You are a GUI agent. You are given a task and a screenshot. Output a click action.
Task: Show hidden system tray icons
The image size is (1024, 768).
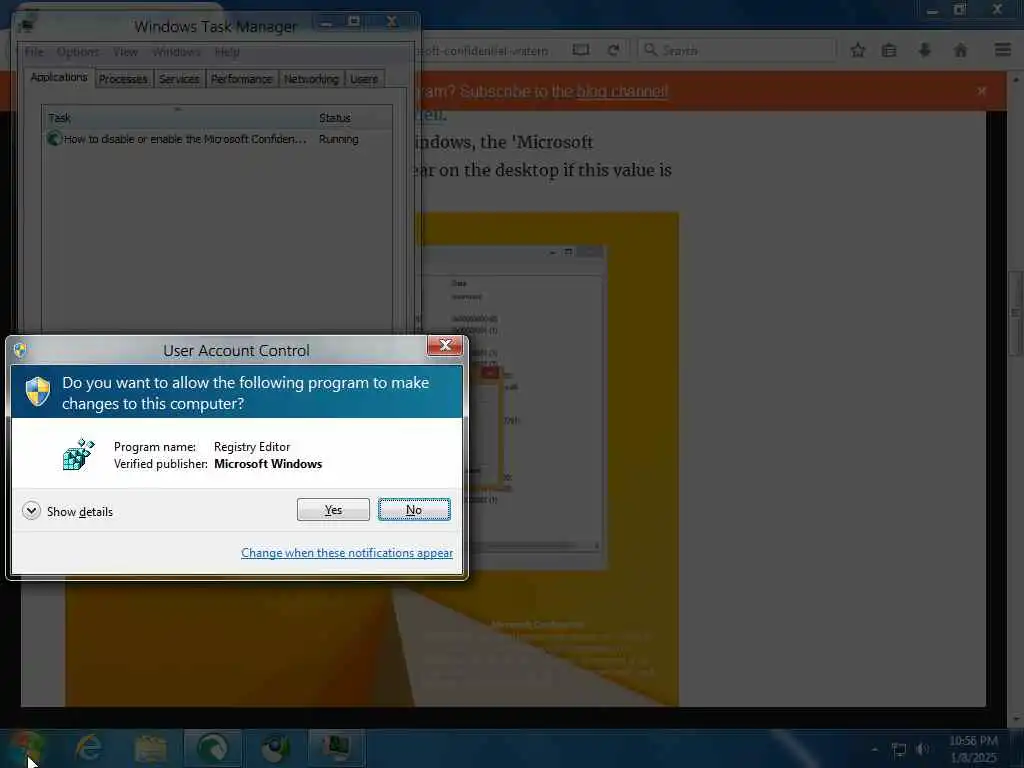pos(875,750)
